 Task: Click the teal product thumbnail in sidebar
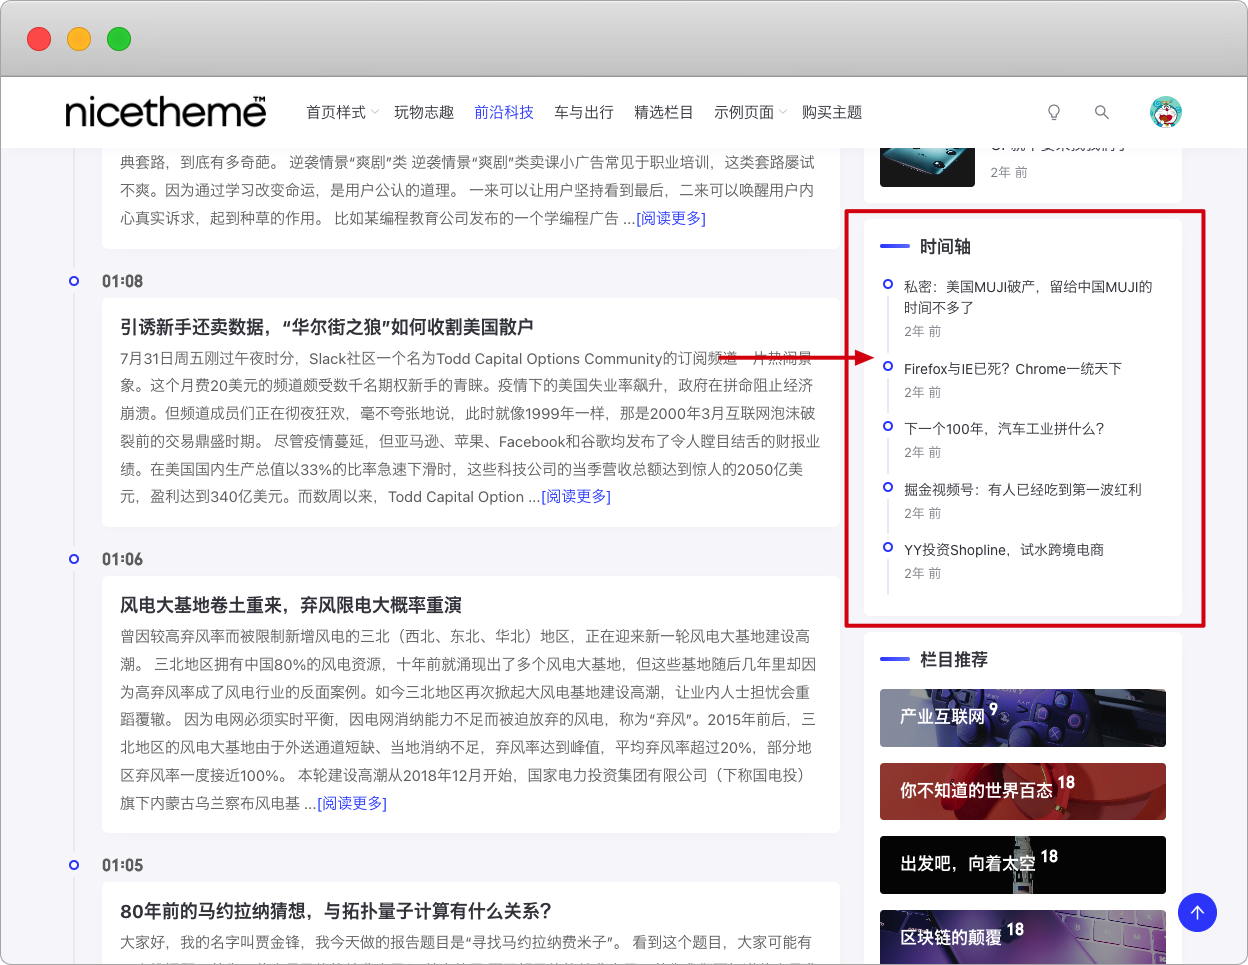coord(927,167)
